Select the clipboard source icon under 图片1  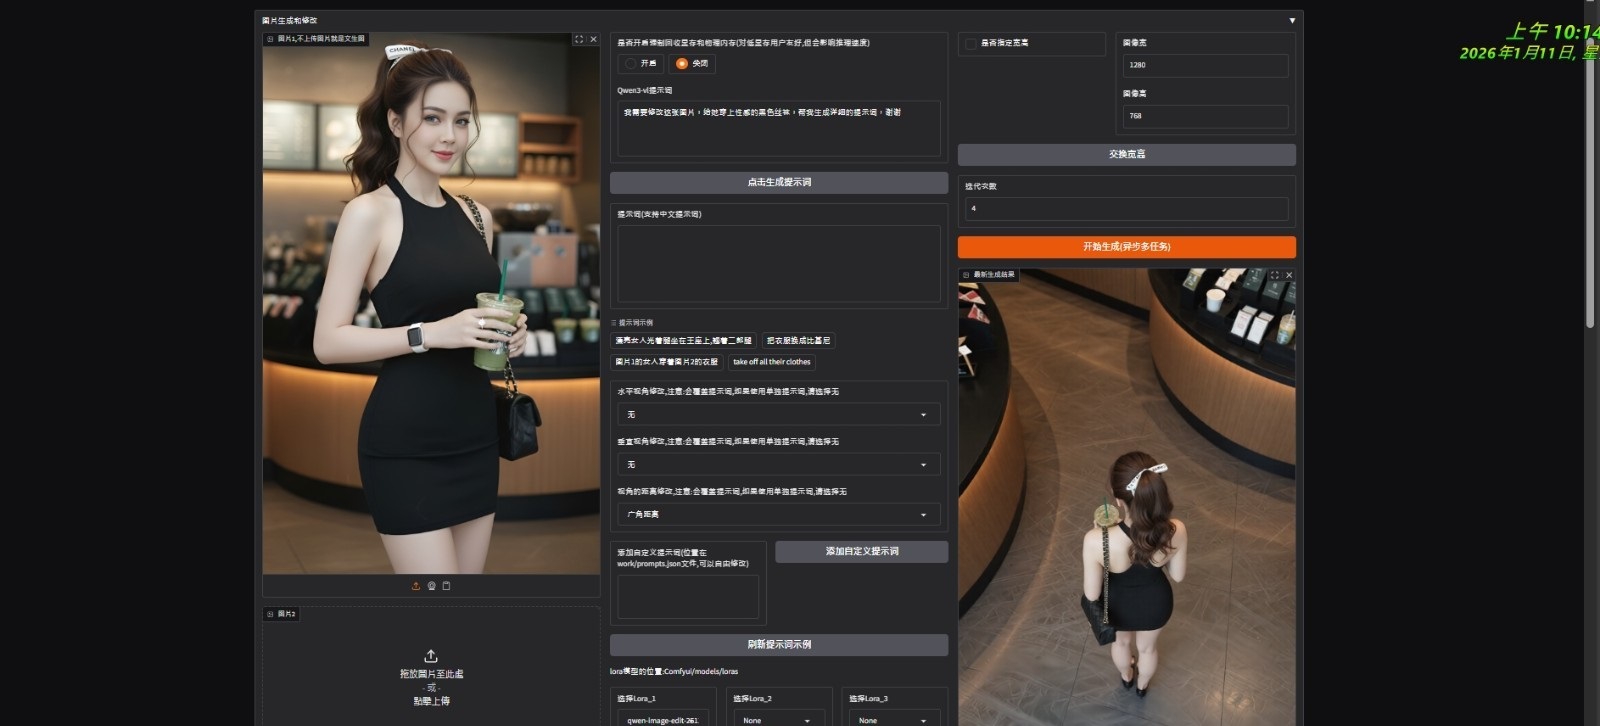(446, 586)
